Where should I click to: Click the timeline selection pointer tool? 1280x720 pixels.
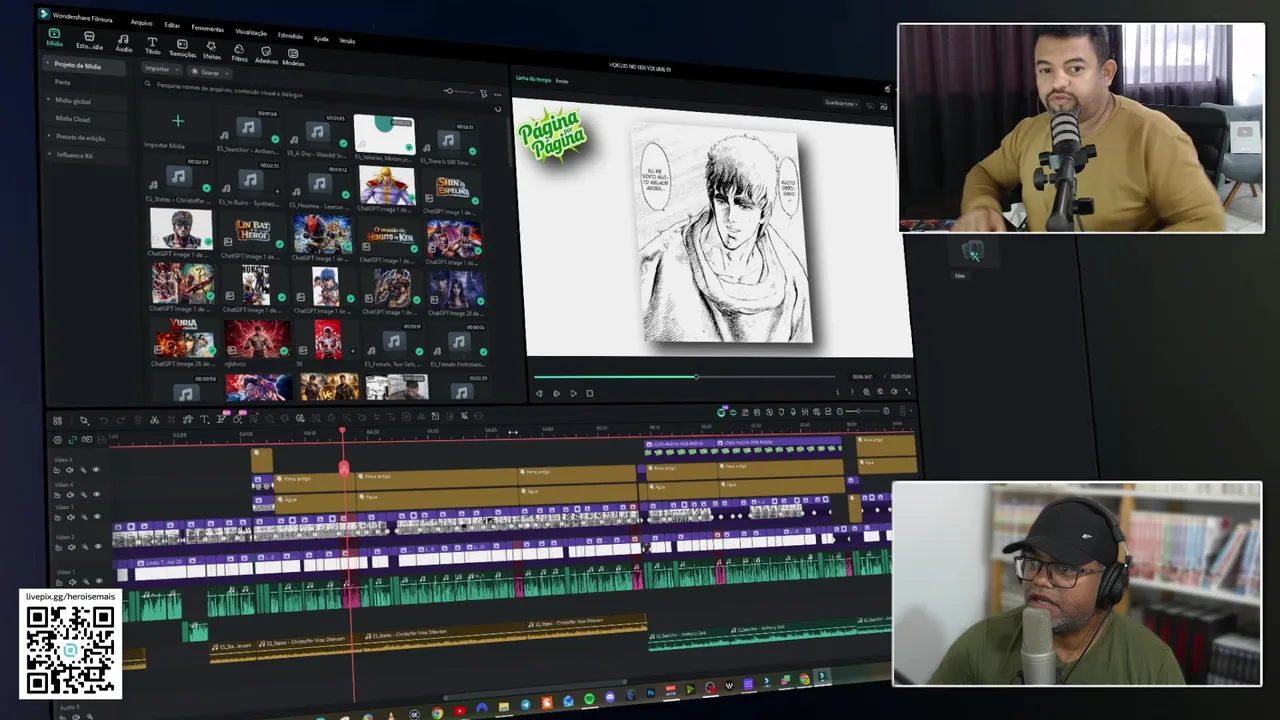point(84,421)
